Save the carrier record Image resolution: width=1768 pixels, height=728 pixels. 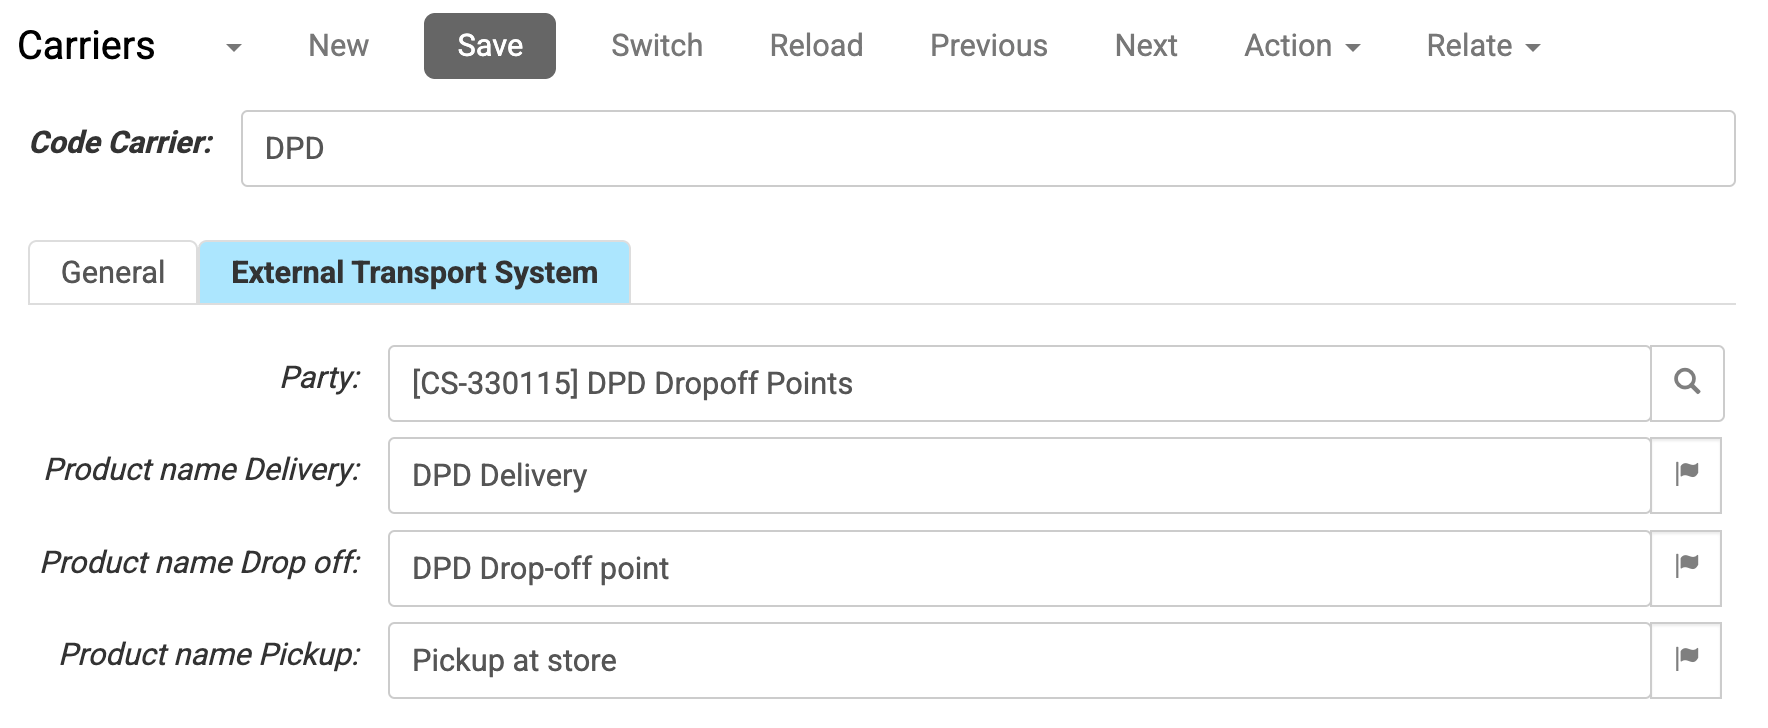(490, 46)
